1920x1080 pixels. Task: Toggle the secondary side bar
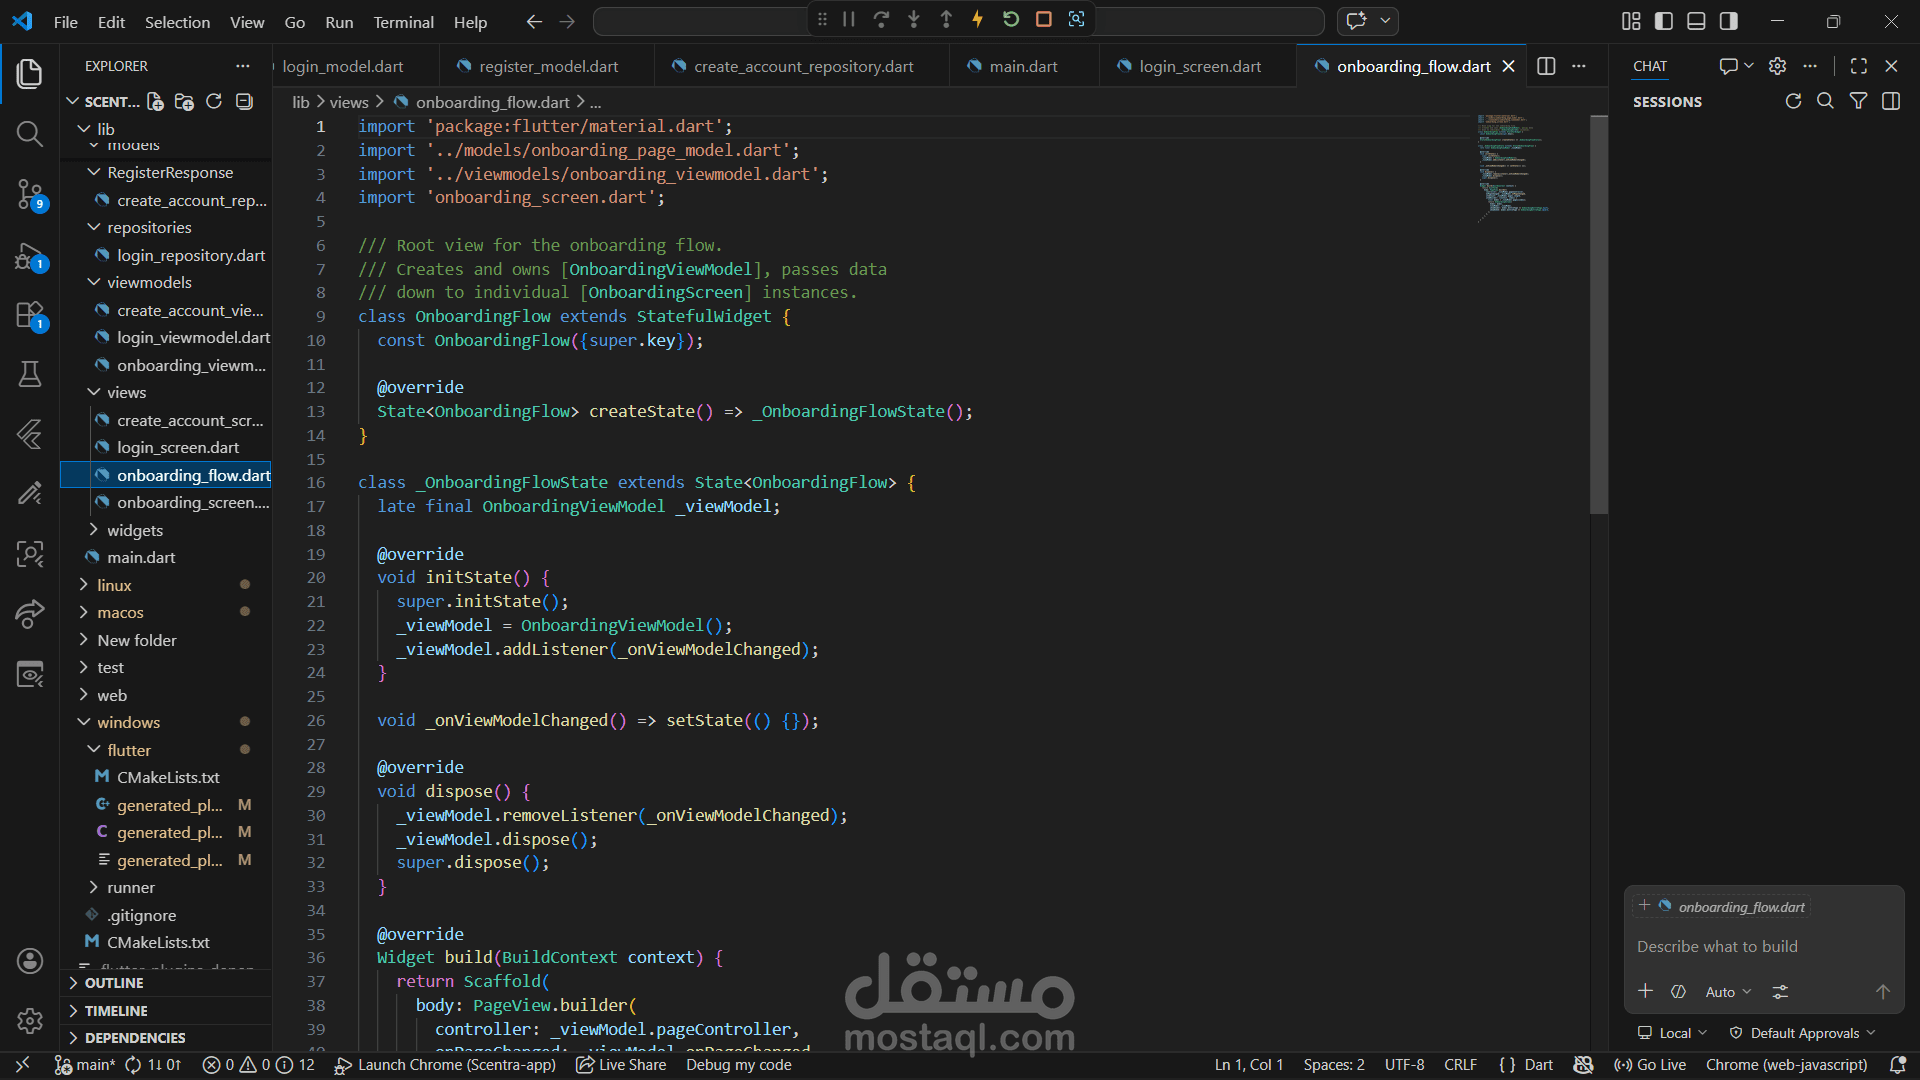[x=1728, y=21]
